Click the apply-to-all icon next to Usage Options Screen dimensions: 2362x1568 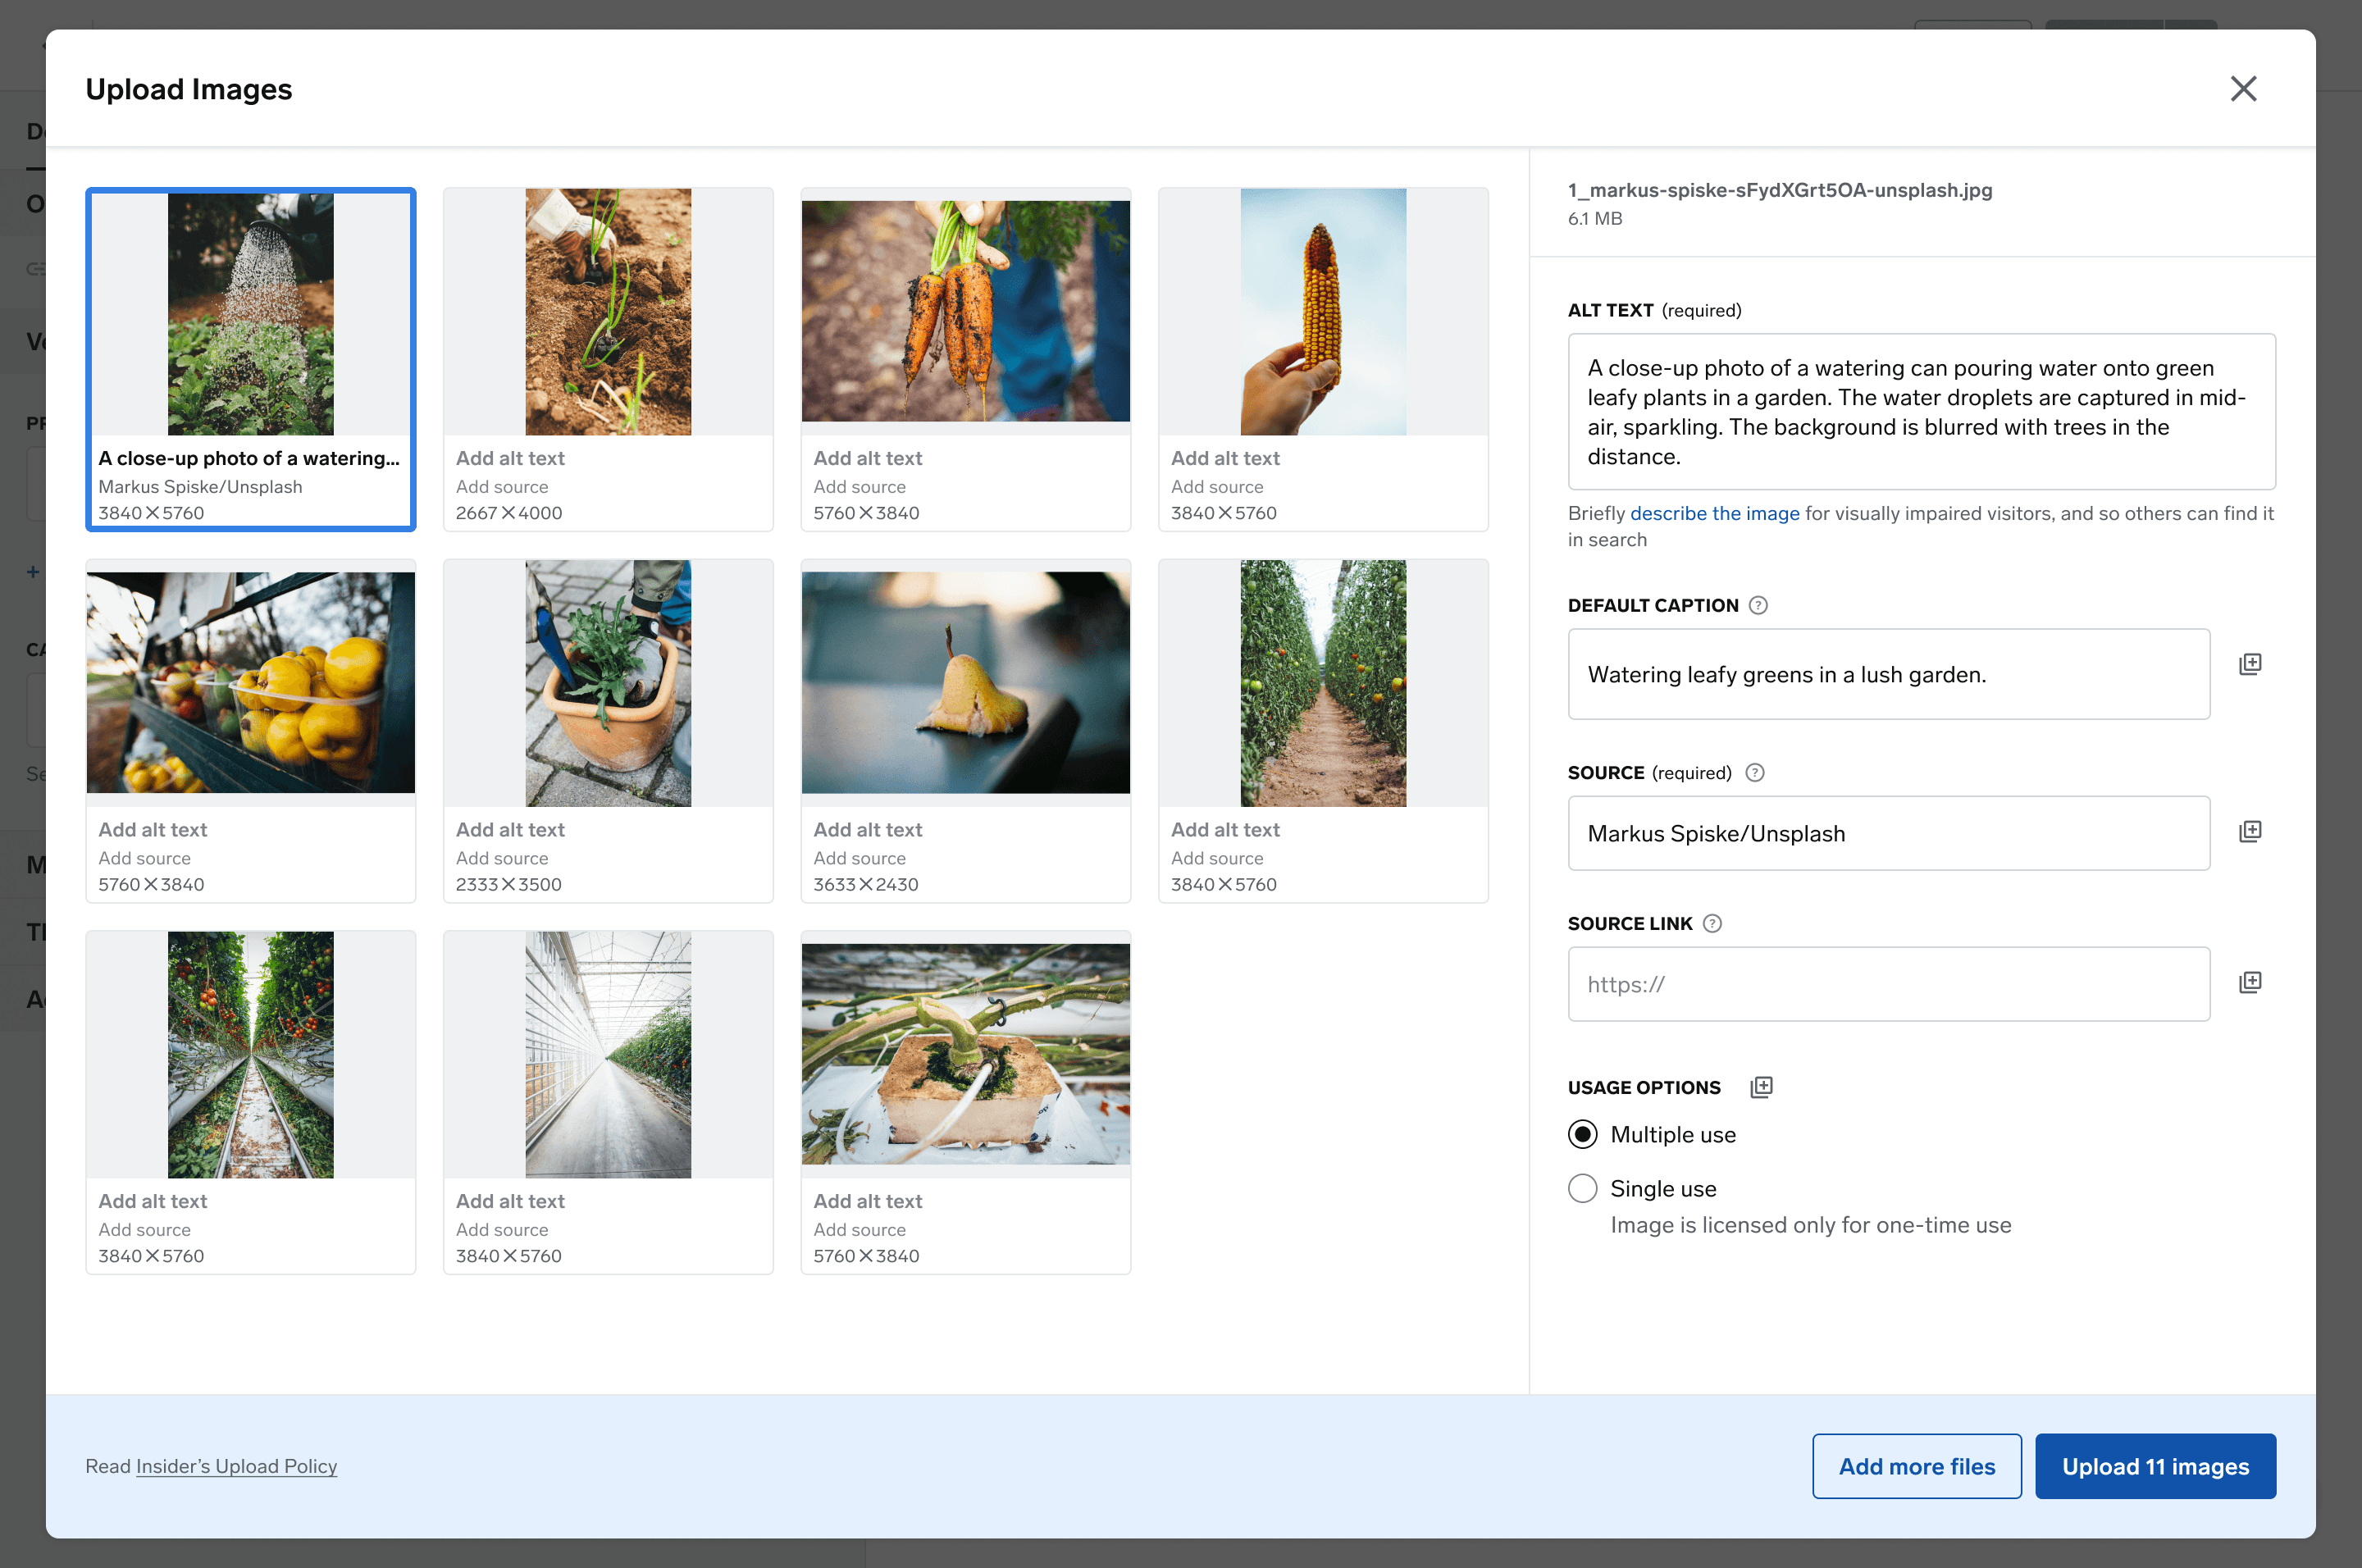(1761, 1087)
